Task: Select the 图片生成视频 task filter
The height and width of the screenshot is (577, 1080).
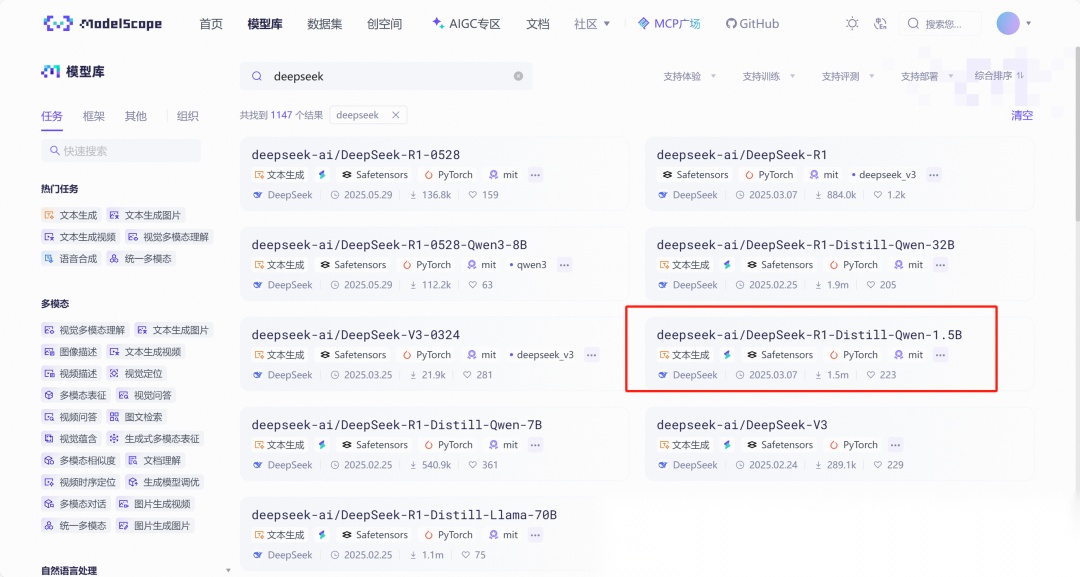Action: (x=154, y=504)
